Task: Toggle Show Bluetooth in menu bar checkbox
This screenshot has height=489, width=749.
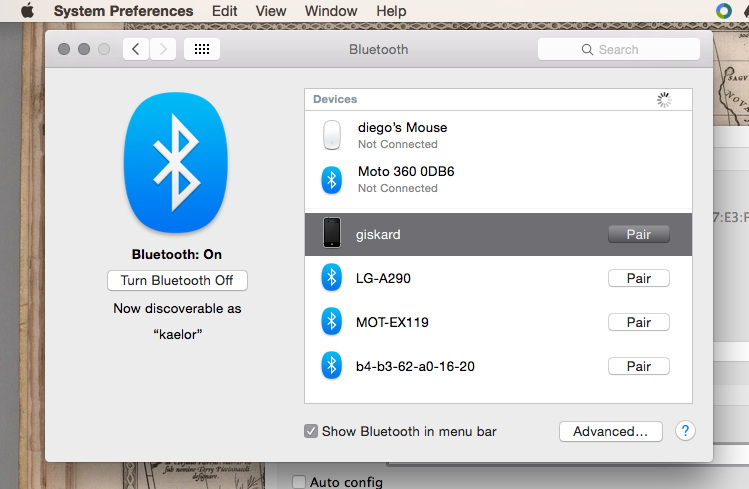Action: click(x=311, y=431)
